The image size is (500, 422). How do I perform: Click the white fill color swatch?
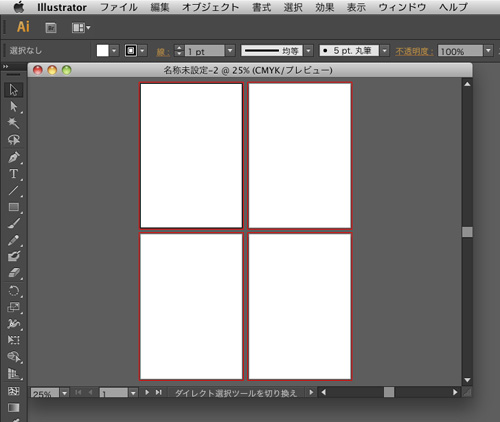[x=102, y=51]
